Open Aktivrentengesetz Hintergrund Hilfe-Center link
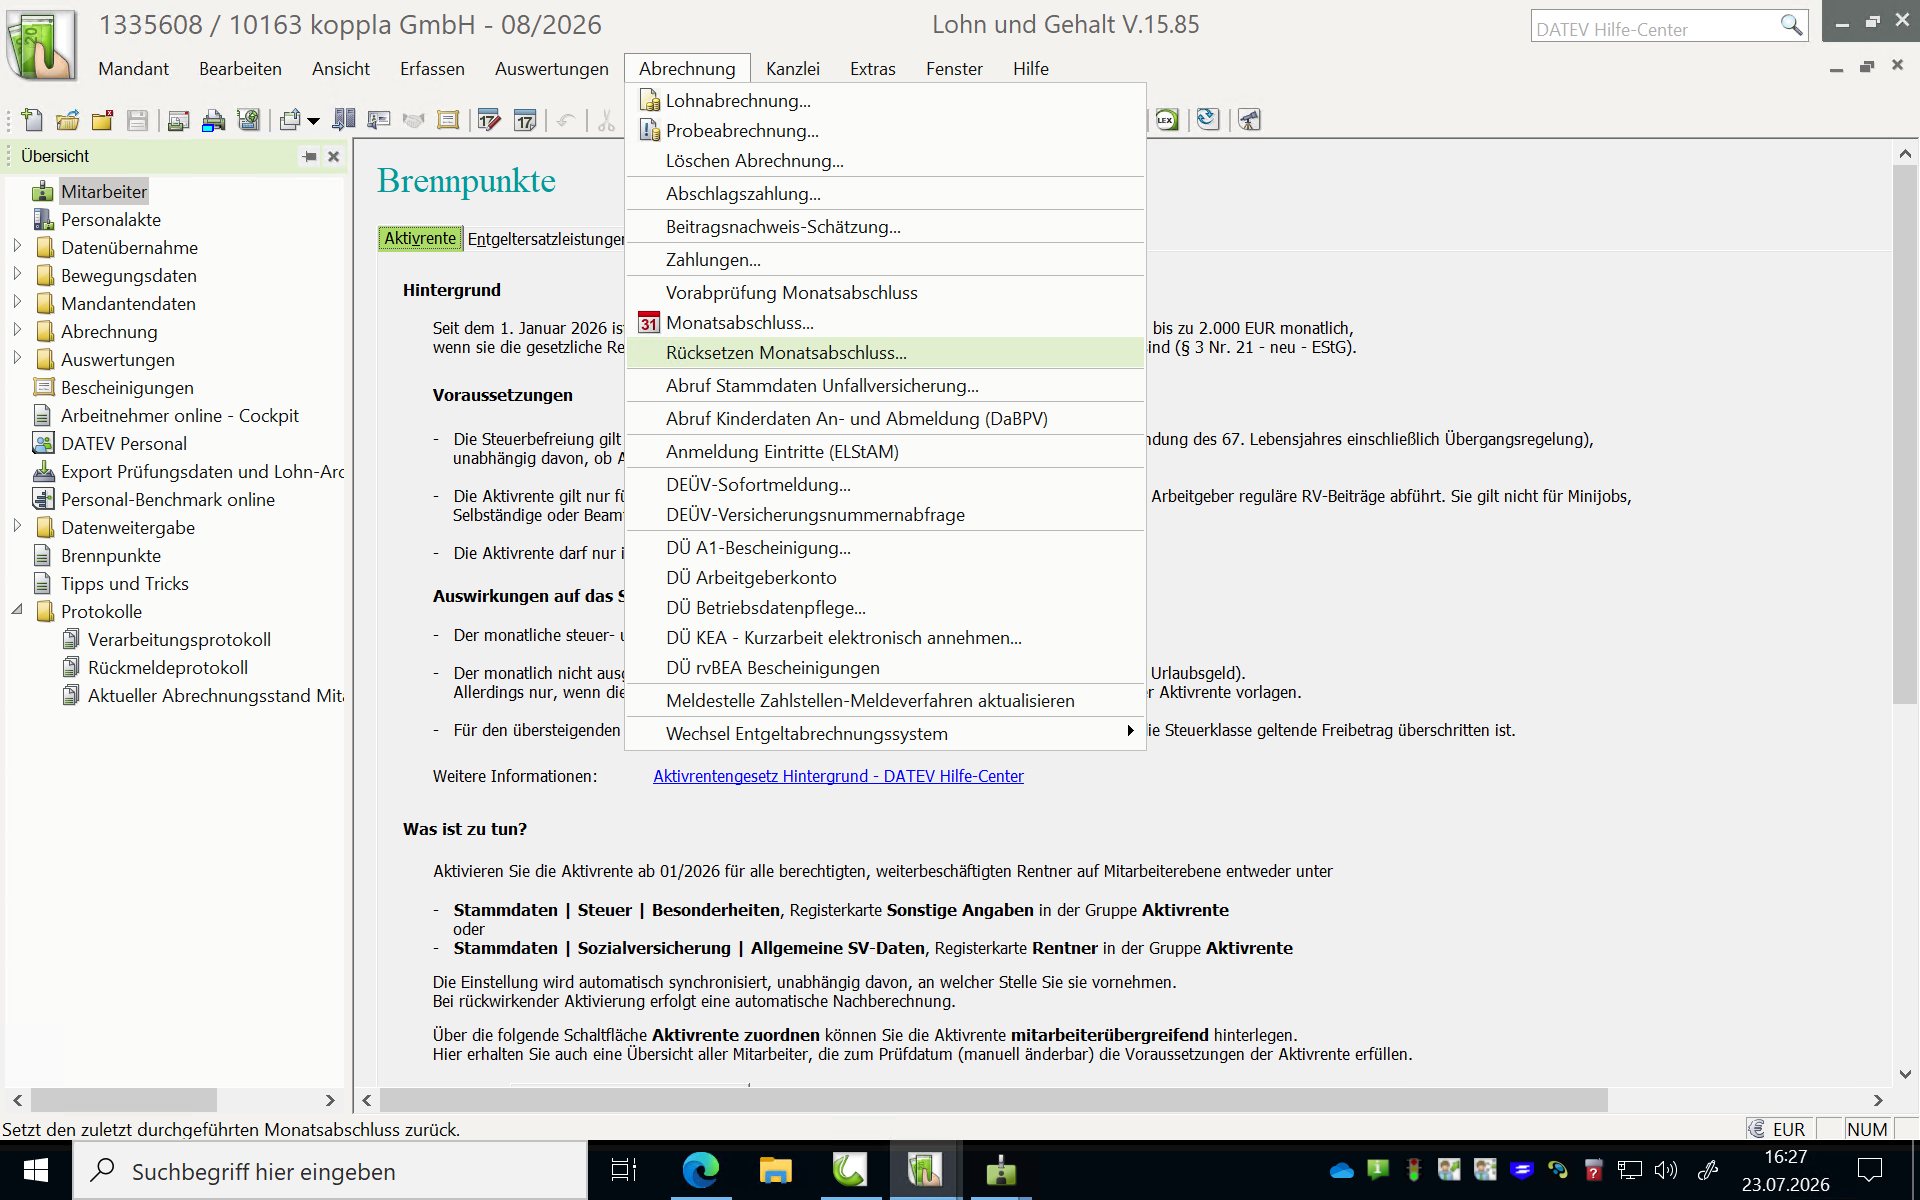Viewport: 1920px width, 1200px height. point(838,776)
